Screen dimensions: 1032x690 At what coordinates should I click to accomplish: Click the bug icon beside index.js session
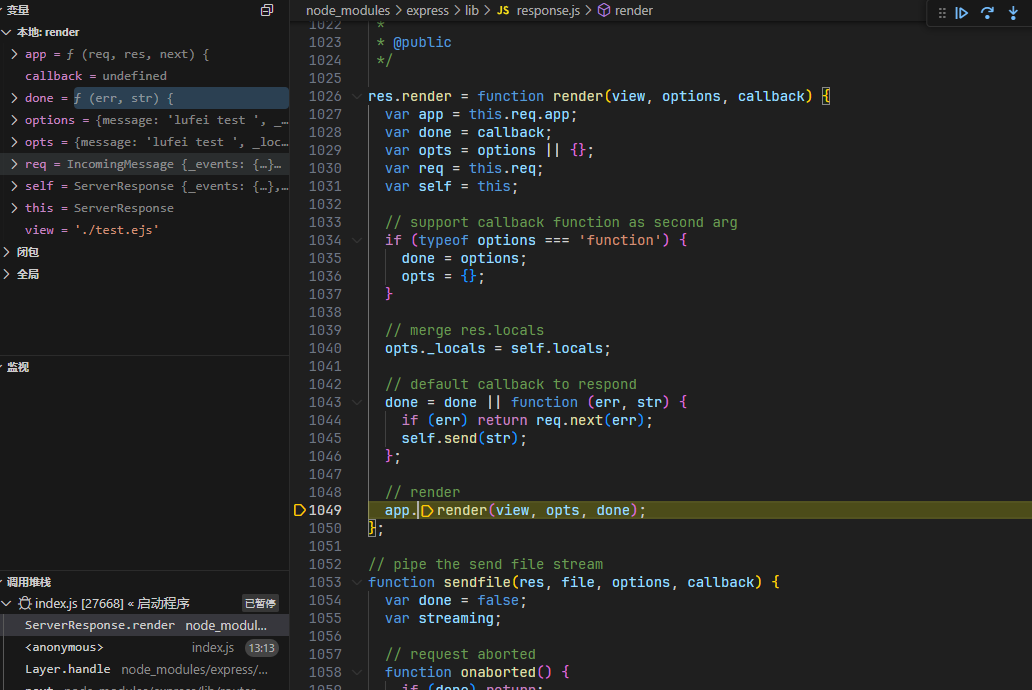(25, 603)
